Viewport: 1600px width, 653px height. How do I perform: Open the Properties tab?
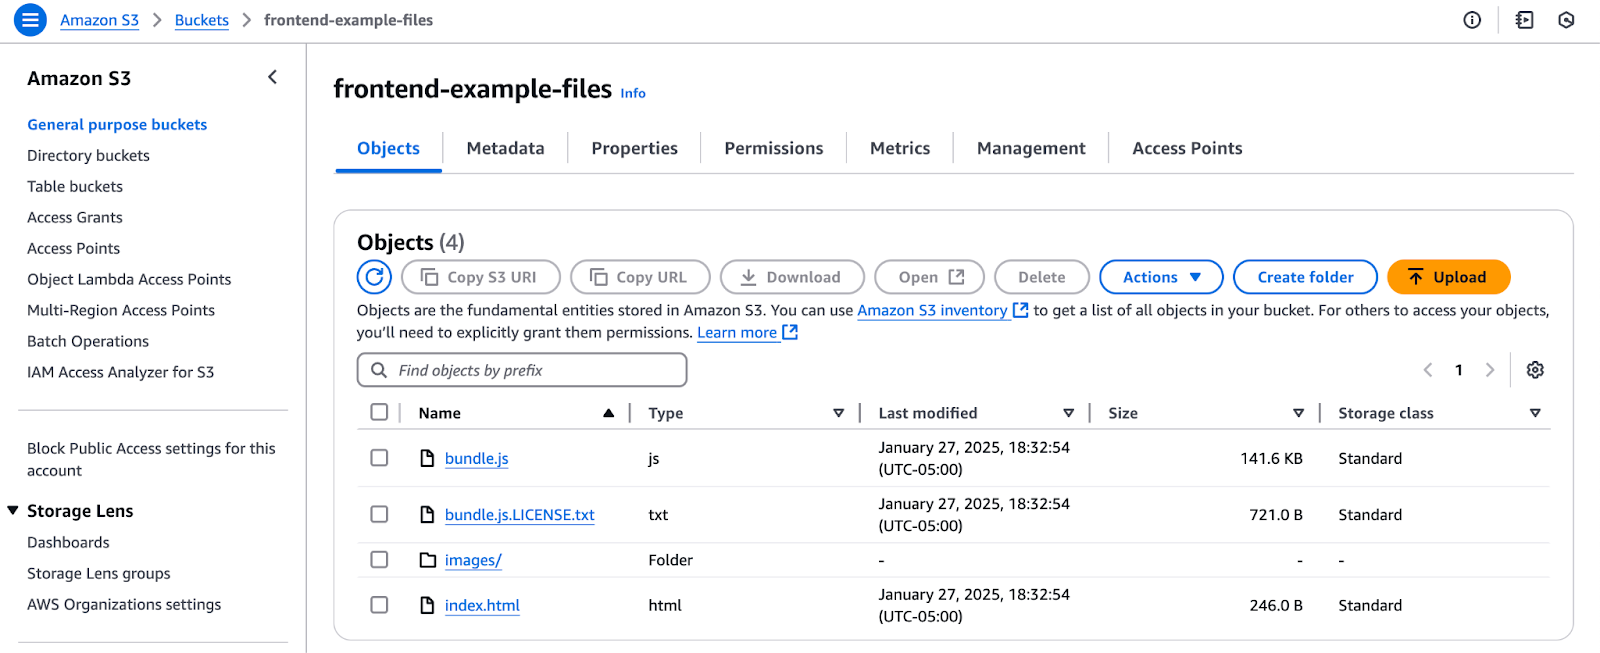634,148
